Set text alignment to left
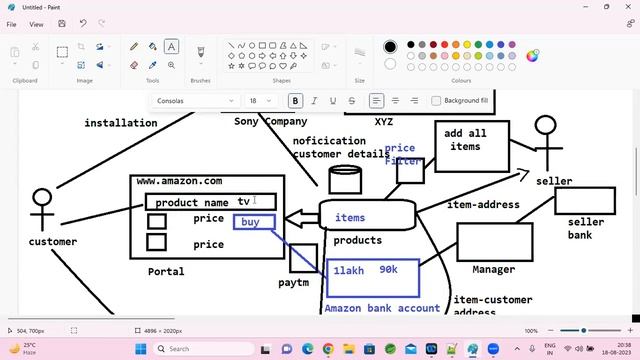Screen dimensions: 640x360 pos(376,100)
